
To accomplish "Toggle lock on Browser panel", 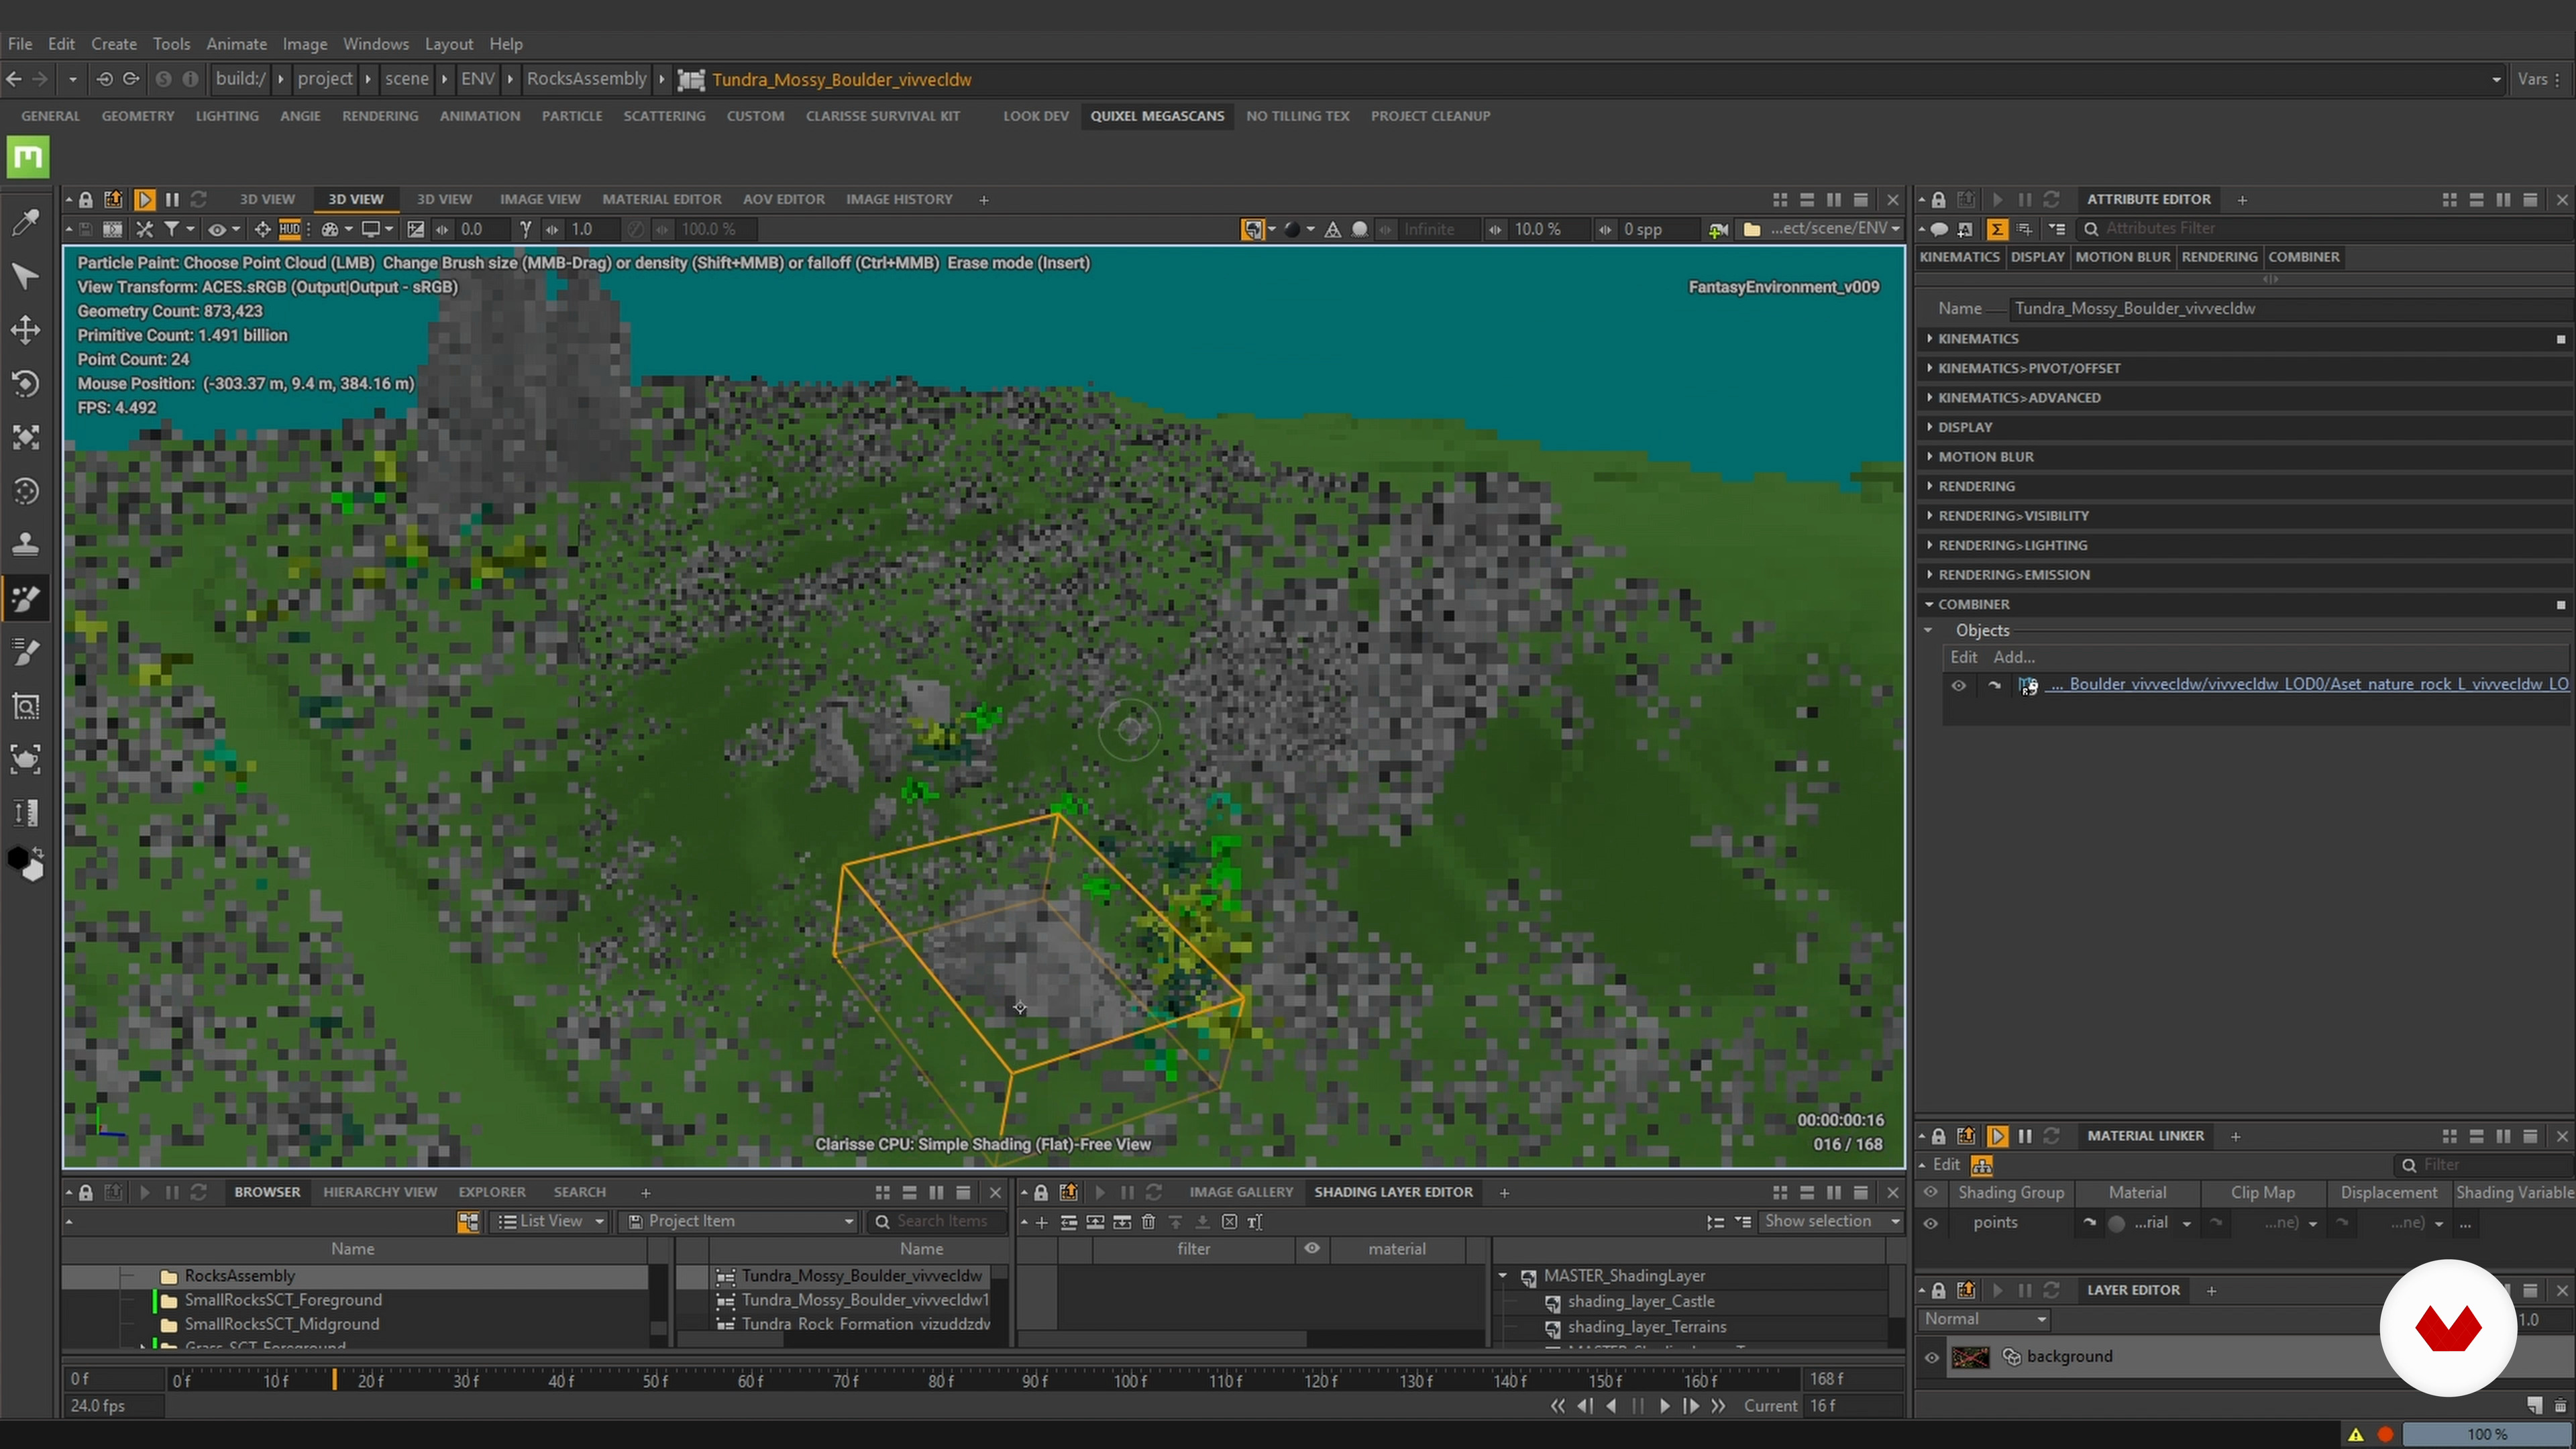I will coord(86,1193).
